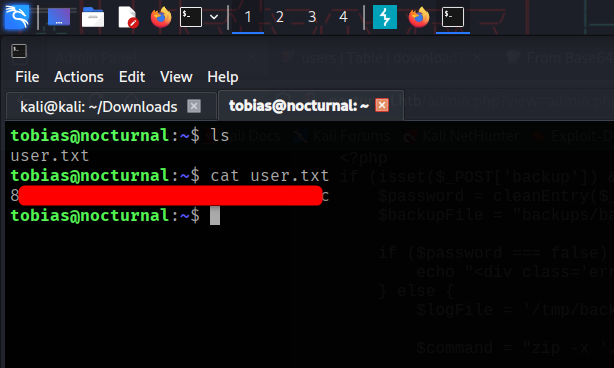Expand the terminal launcher dropdown arrow
614x368 pixels.
pyautogui.click(x=214, y=17)
